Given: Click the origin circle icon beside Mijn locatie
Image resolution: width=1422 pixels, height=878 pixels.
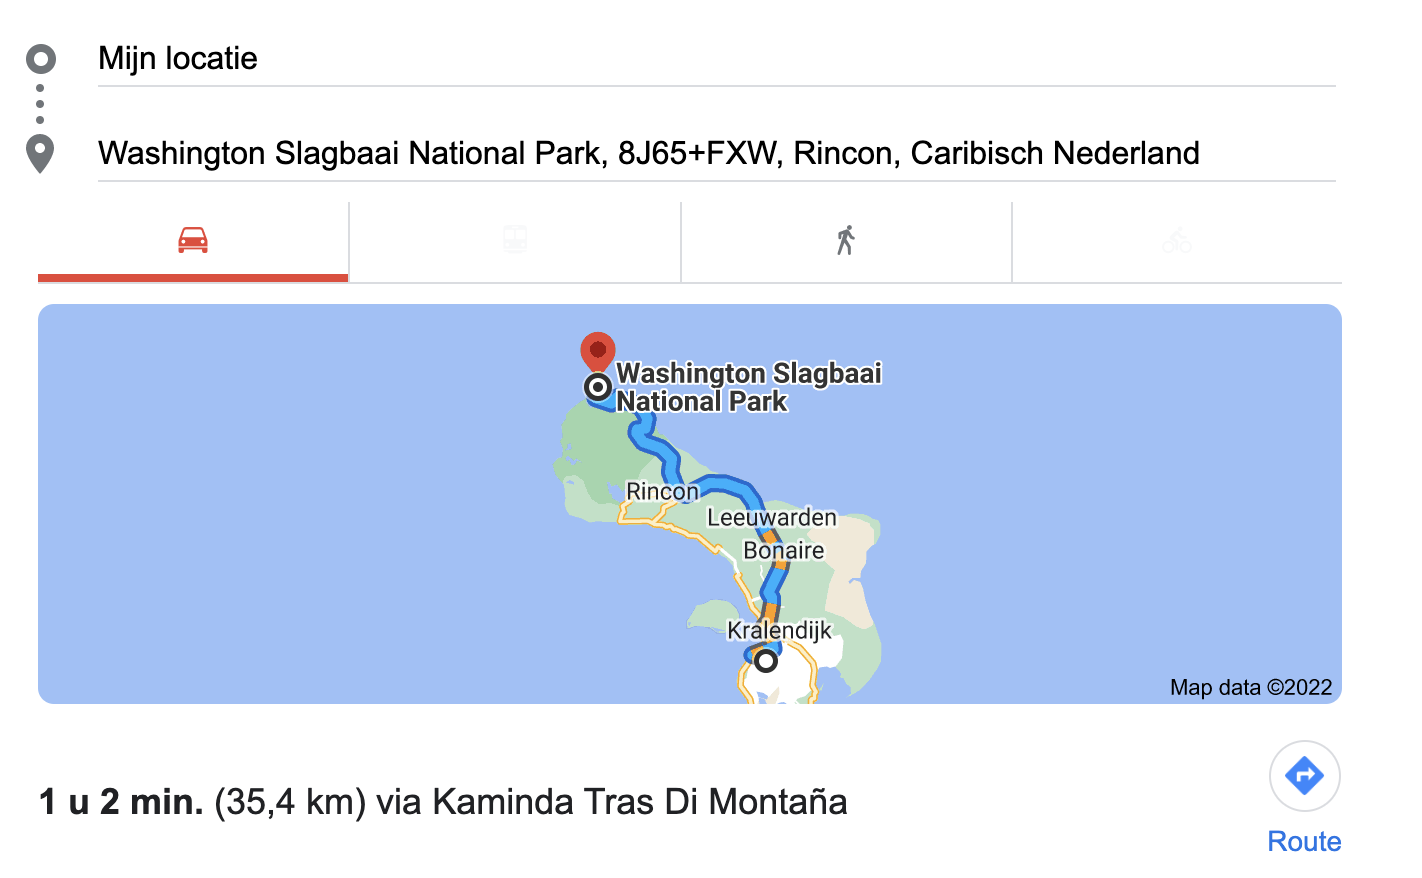Looking at the screenshot, I should click(41, 59).
